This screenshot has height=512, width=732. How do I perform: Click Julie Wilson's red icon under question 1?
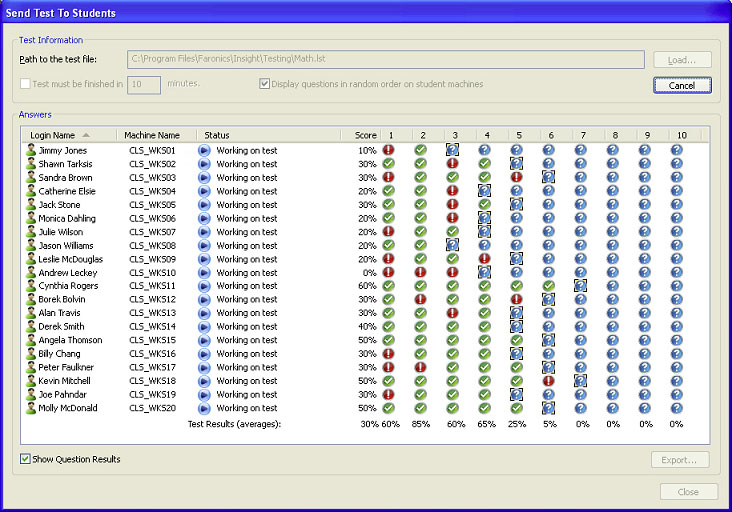pos(388,231)
